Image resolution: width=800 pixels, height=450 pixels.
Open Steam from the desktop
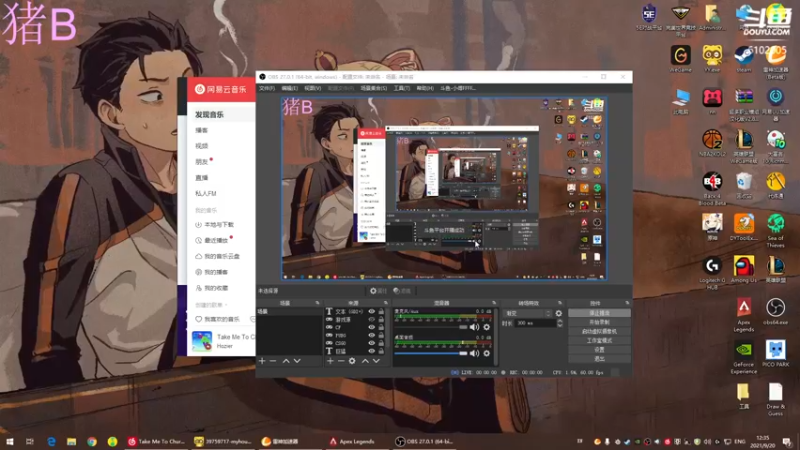[x=743, y=59]
